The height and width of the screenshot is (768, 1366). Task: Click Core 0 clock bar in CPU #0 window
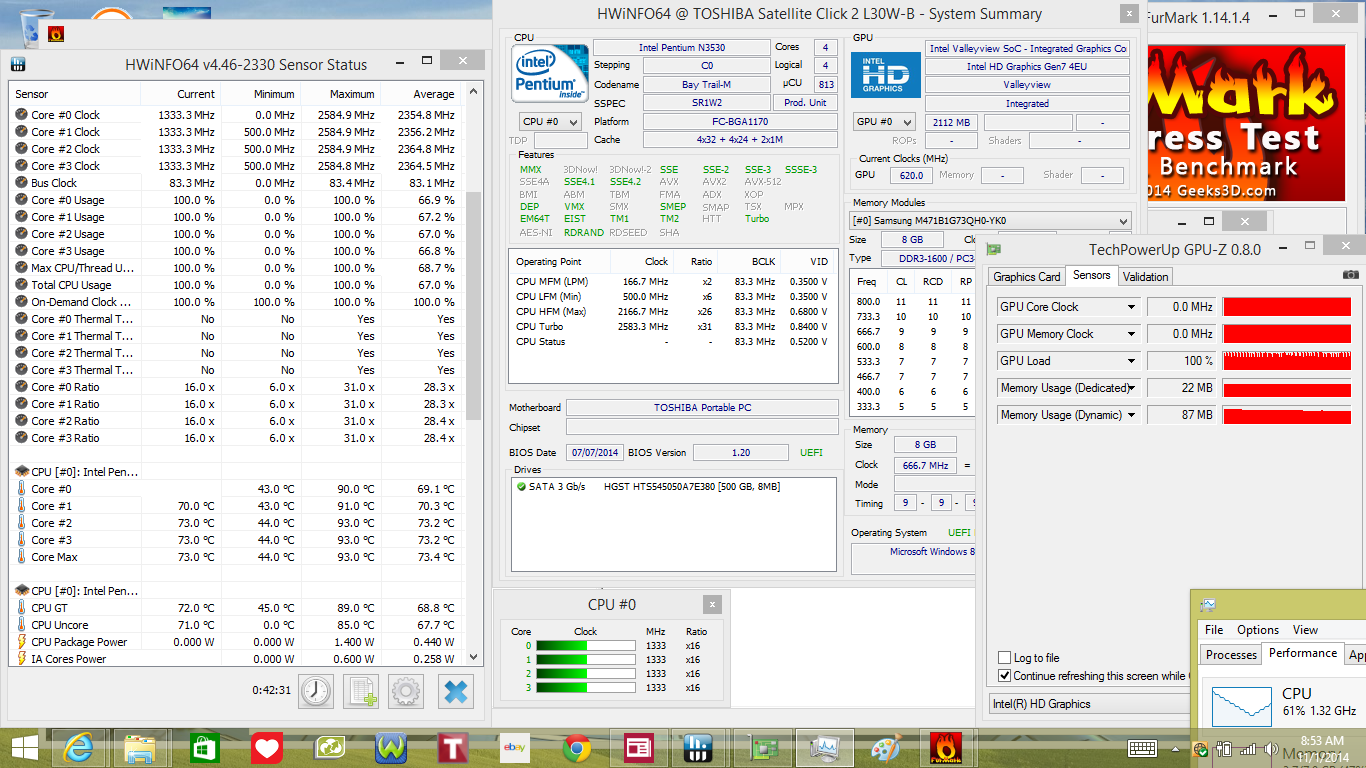[586, 646]
